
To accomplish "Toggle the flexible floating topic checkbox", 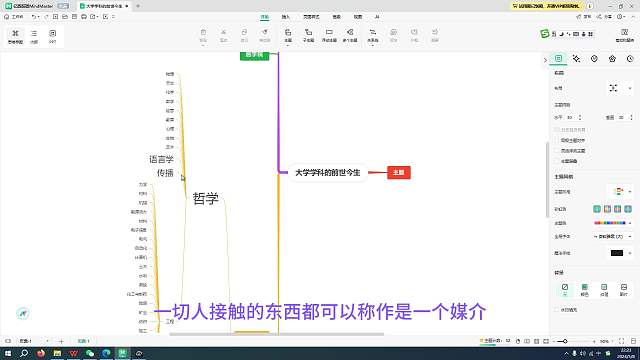I will point(557,151).
